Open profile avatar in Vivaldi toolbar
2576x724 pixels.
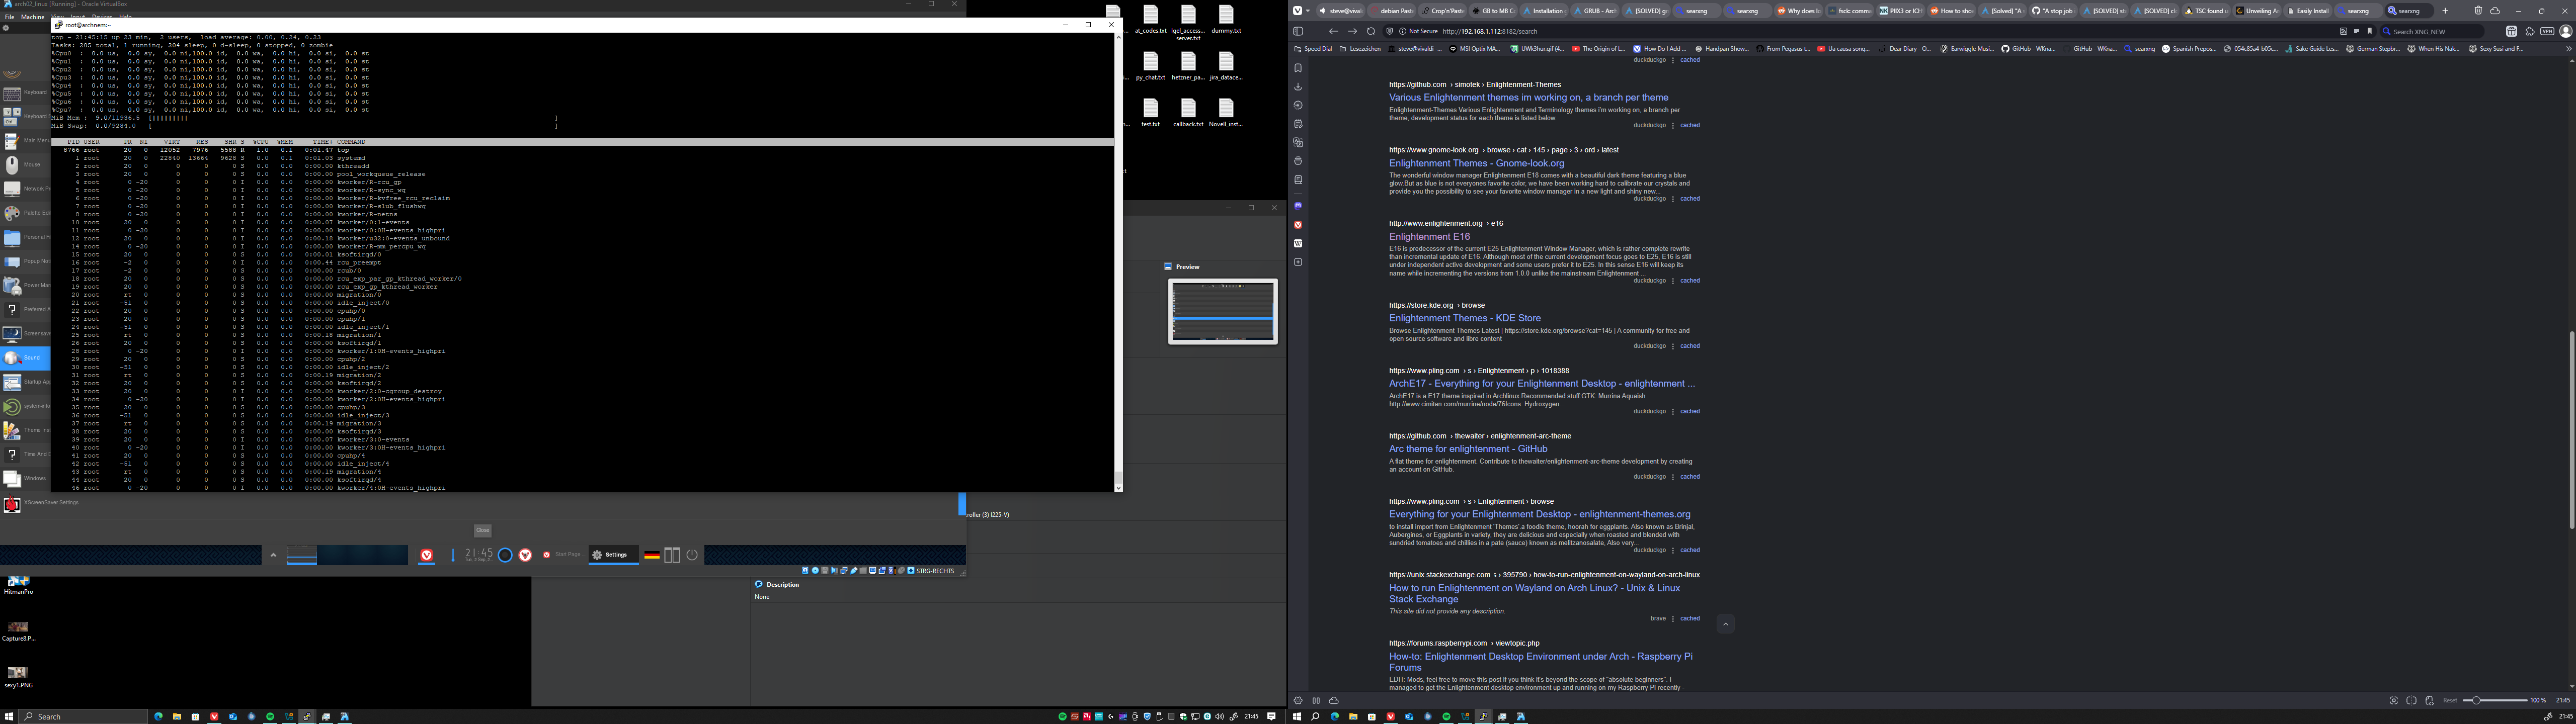point(2565,31)
